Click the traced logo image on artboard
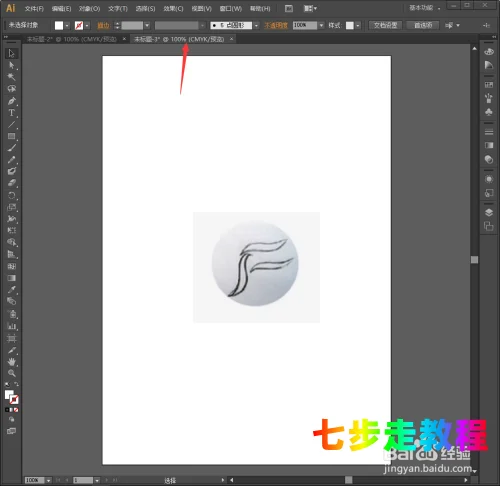The image size is (500, 486). 256,267
